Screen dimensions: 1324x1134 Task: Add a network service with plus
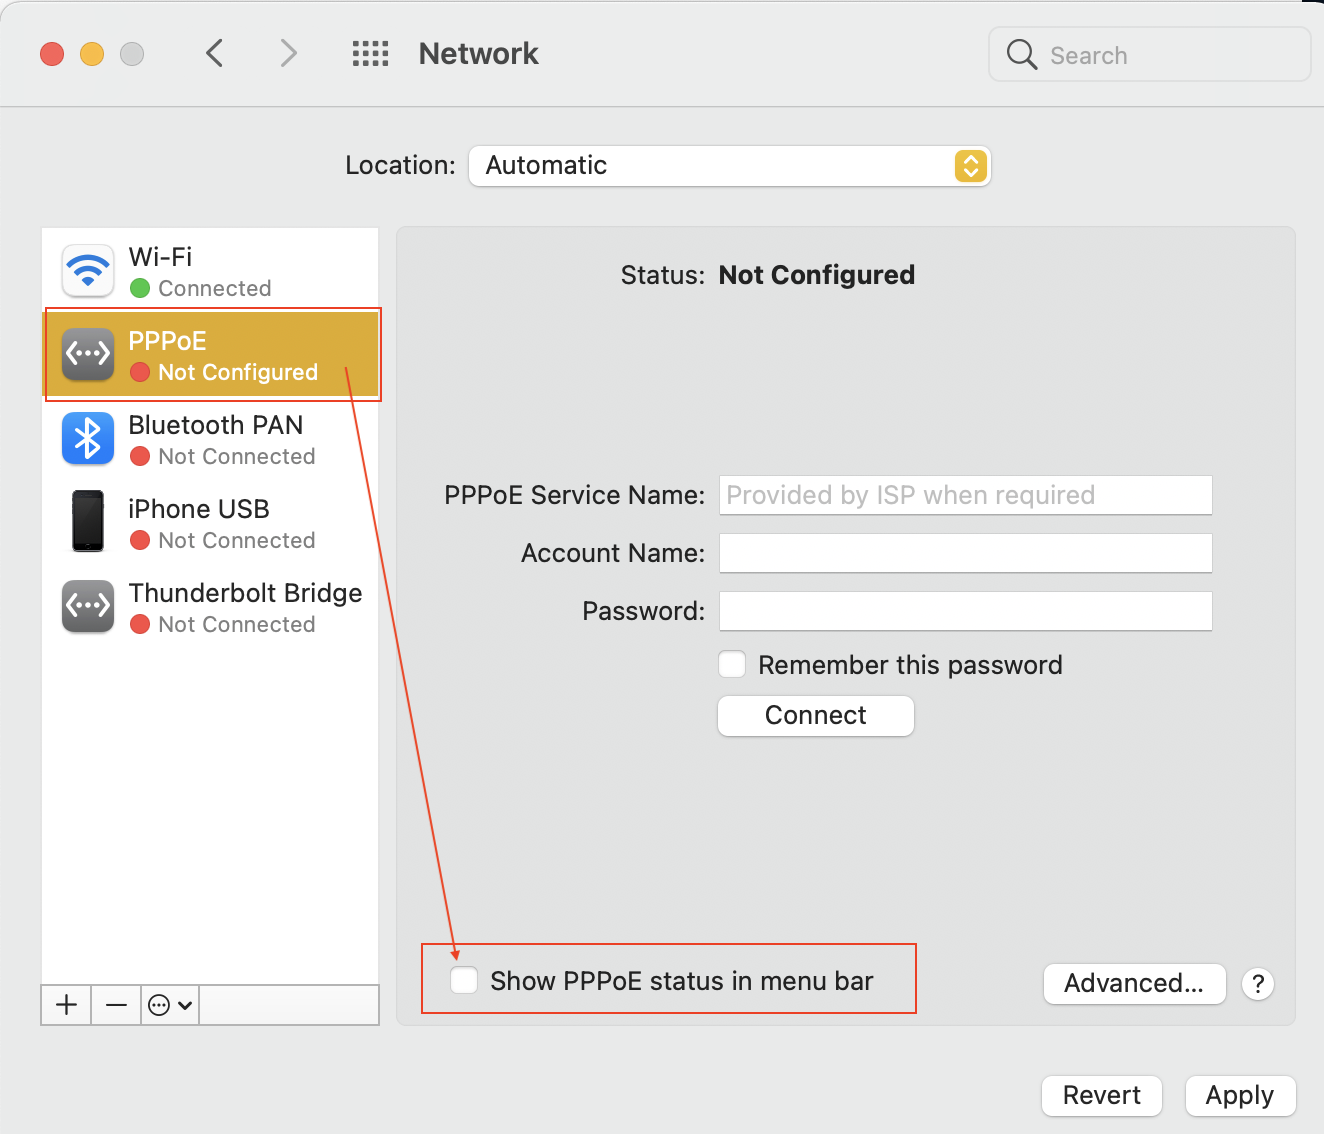click(67, 1005)
